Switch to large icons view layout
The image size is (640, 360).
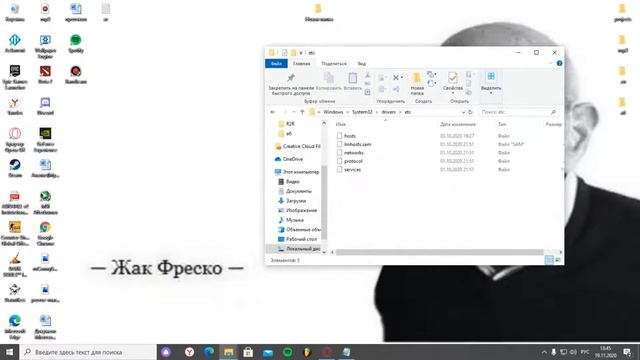[x=558, y=260]
